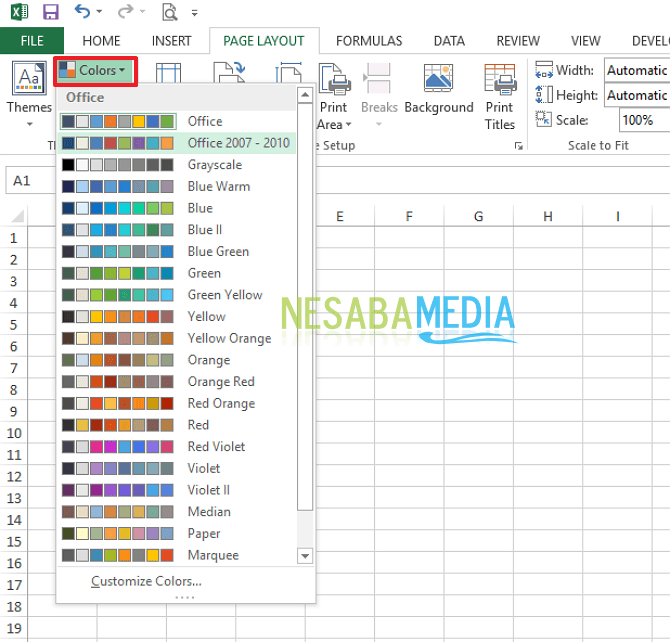670x642 pixels.
Task: Select the Orange color set
Action: click(176, 360)
